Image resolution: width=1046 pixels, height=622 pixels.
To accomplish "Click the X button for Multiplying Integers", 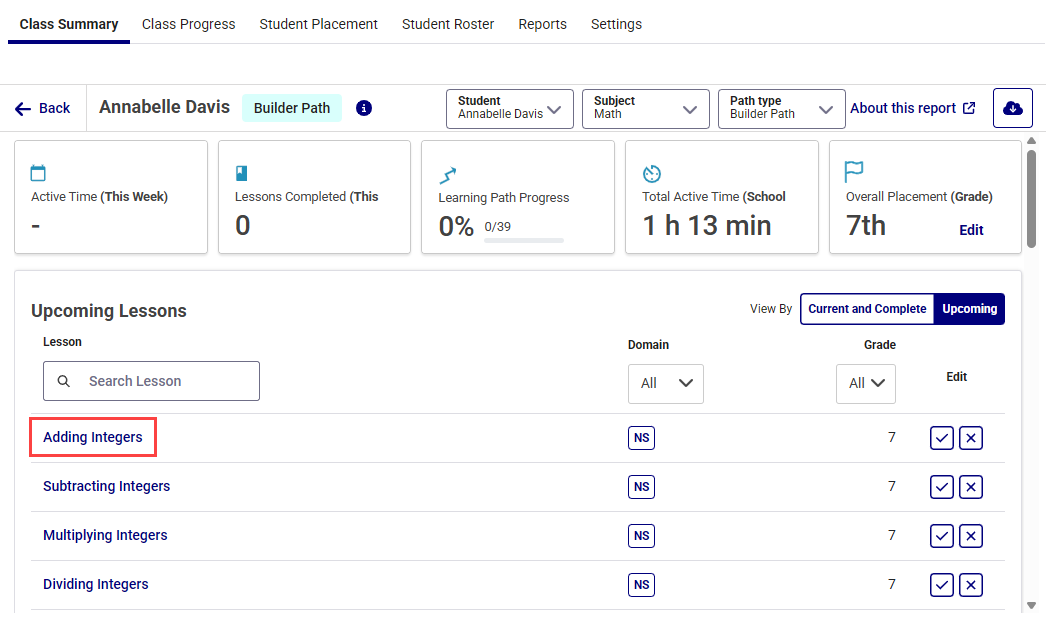I will (971, 536).
